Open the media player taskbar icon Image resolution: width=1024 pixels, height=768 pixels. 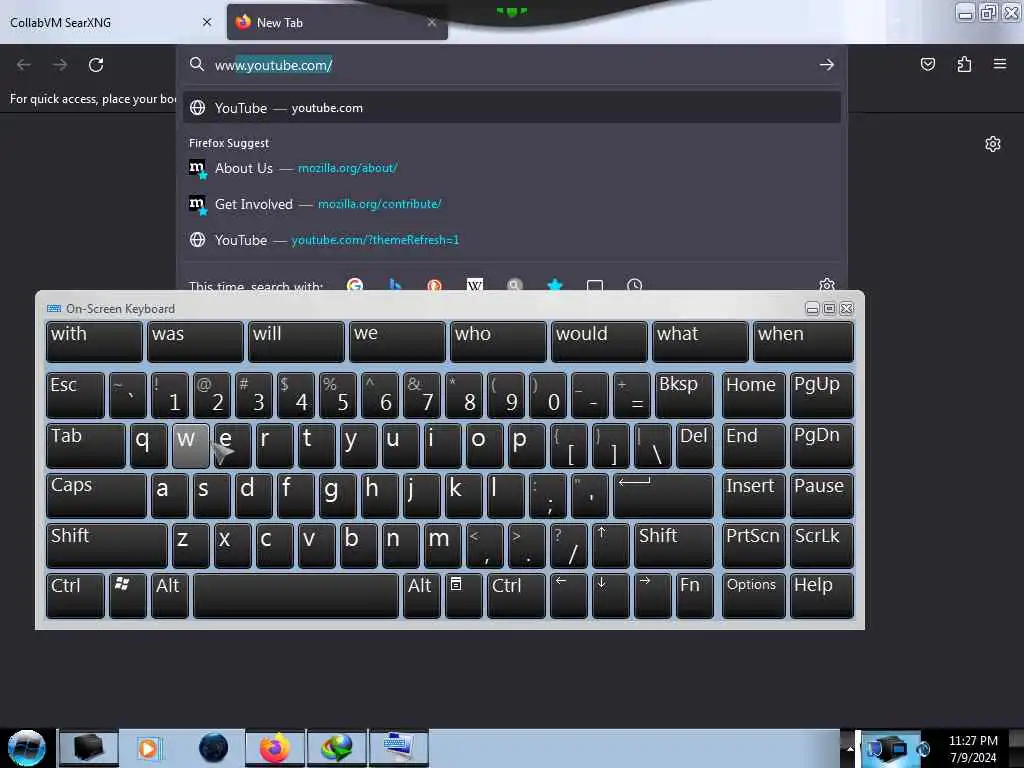(x=148, y=748)
